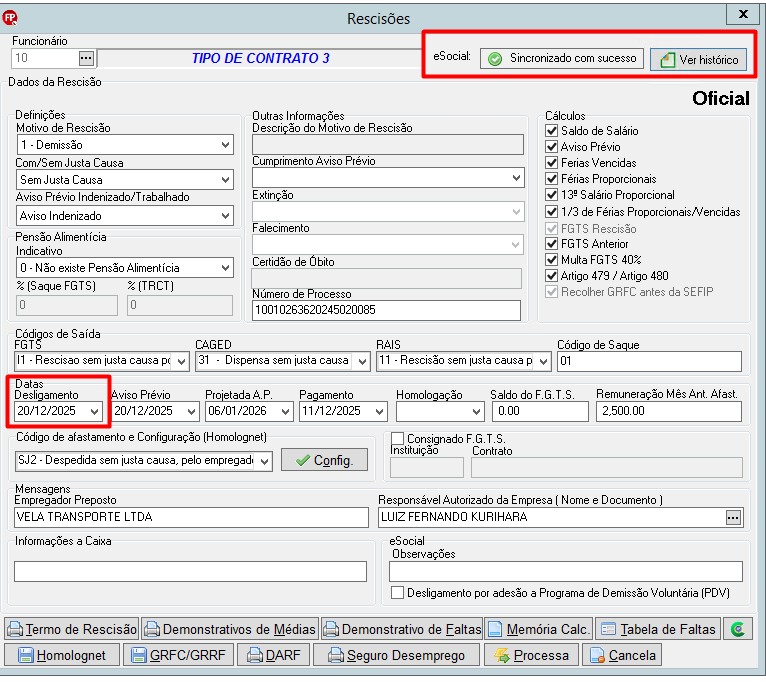Close the Rescisões window
The width and height of the screenshot is (766, 682).
pyautogui.click(x=743, y=14)
